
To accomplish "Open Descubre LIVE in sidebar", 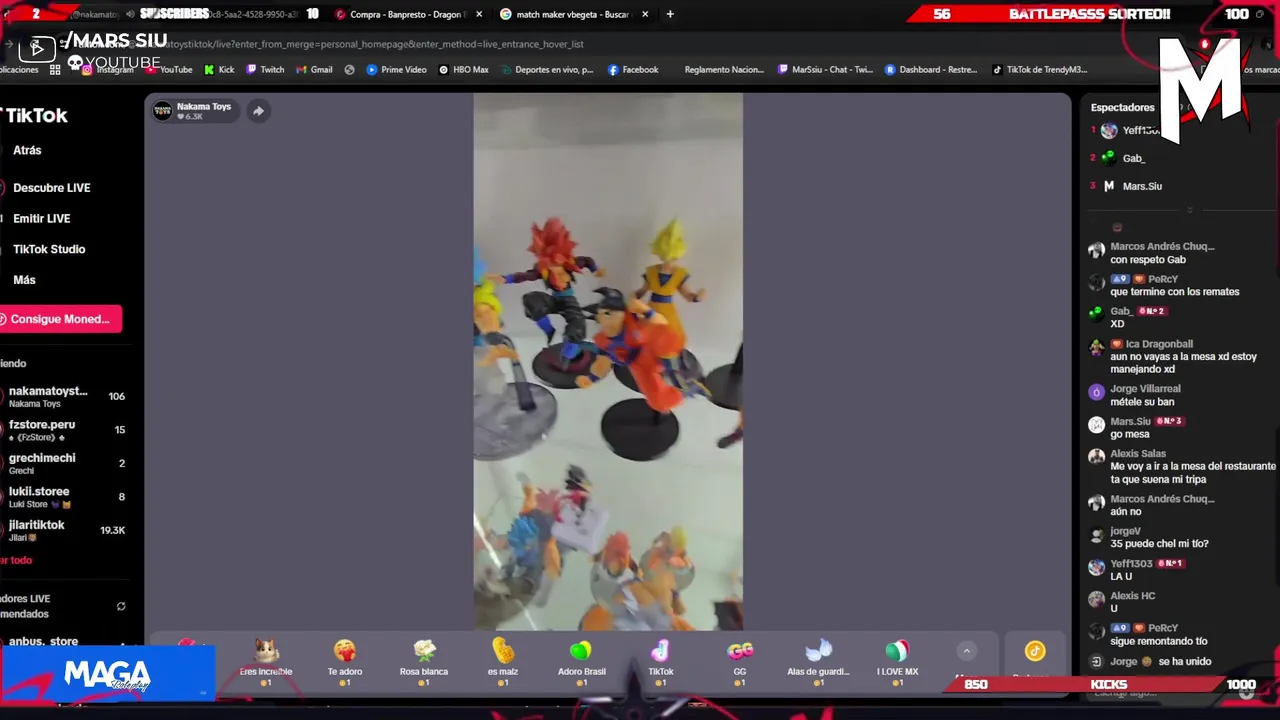I will tap(51, 188).
